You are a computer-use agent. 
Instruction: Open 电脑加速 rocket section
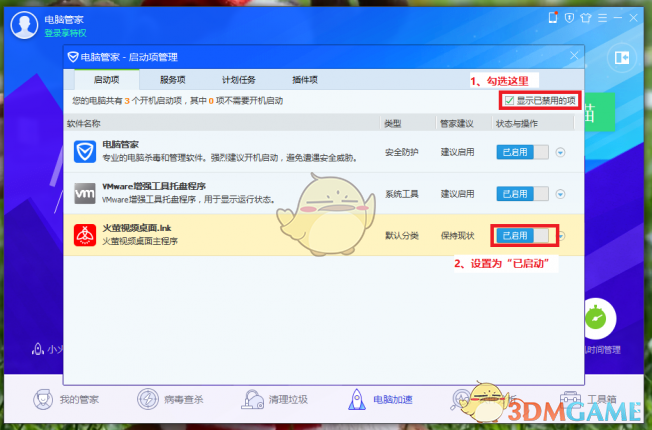pos(380,400)
